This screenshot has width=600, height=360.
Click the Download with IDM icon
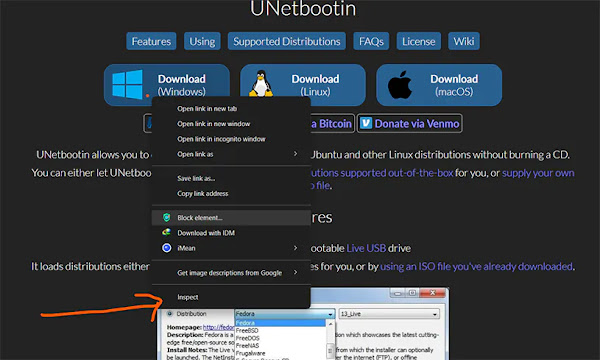point(166,232)
